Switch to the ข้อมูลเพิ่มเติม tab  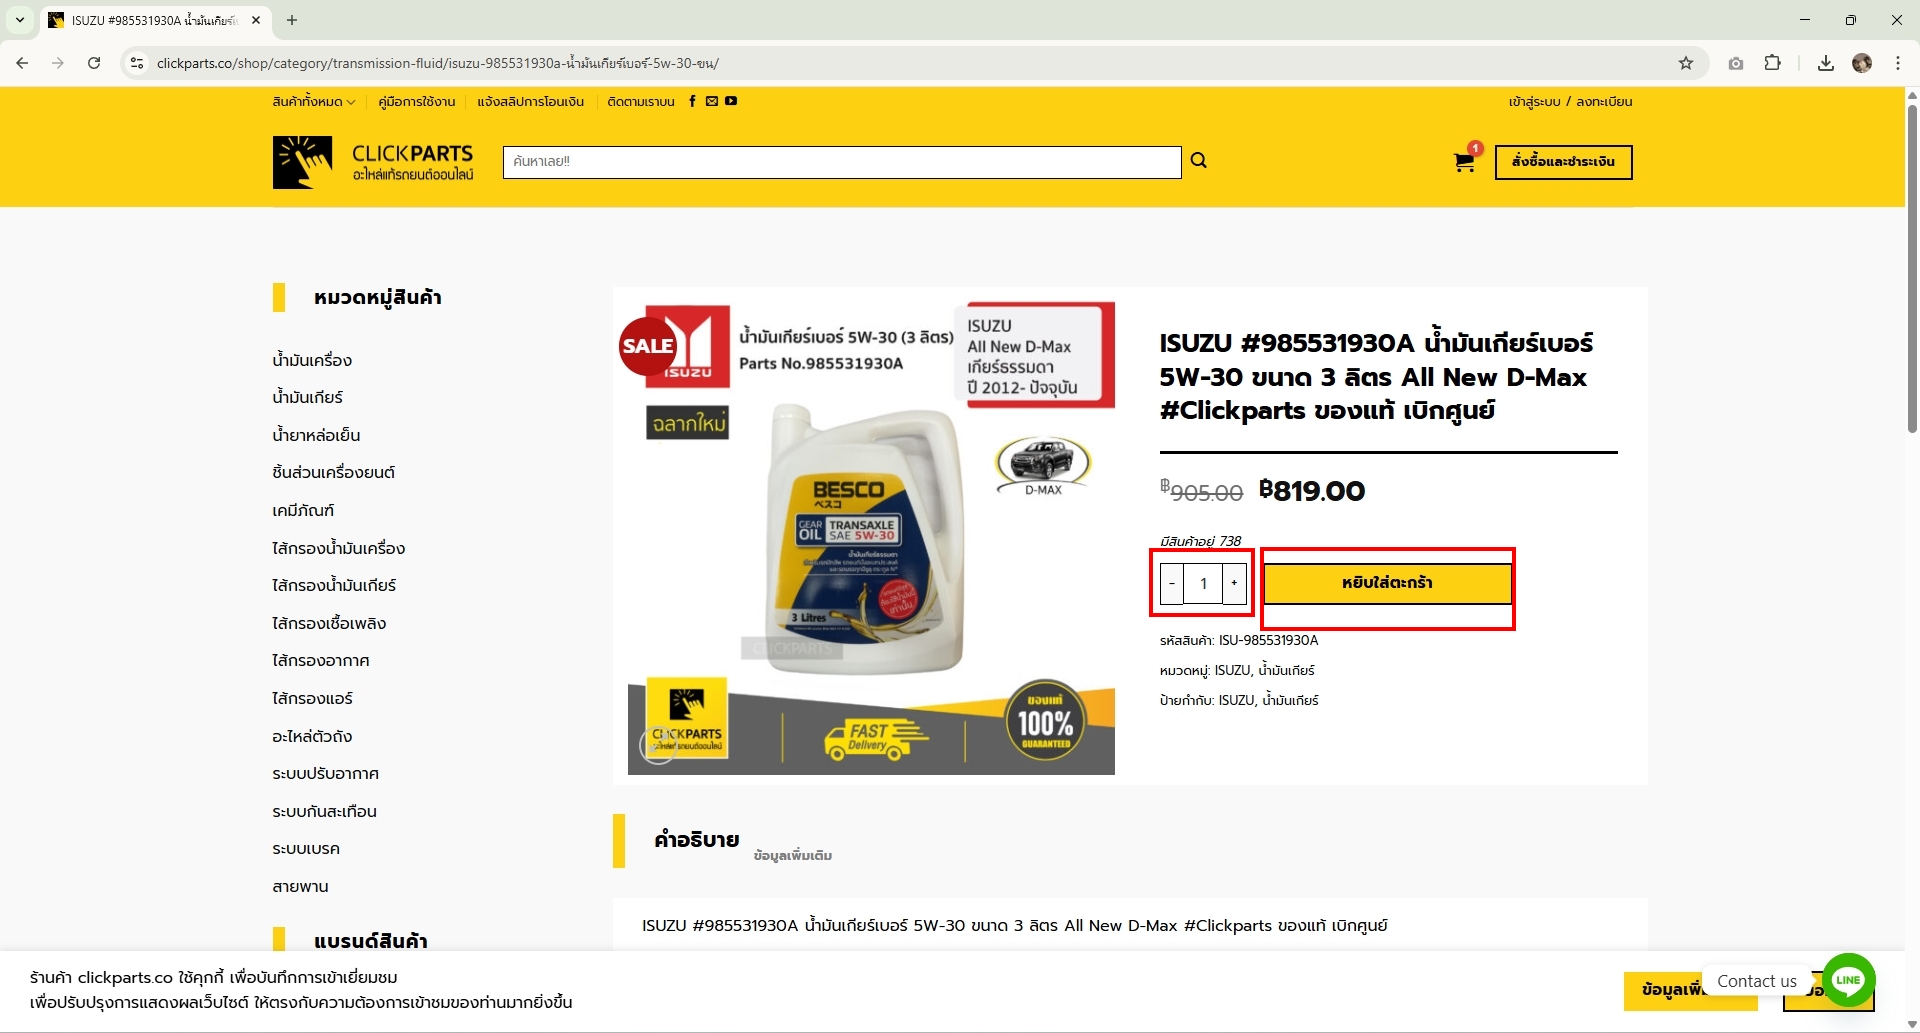793,855
